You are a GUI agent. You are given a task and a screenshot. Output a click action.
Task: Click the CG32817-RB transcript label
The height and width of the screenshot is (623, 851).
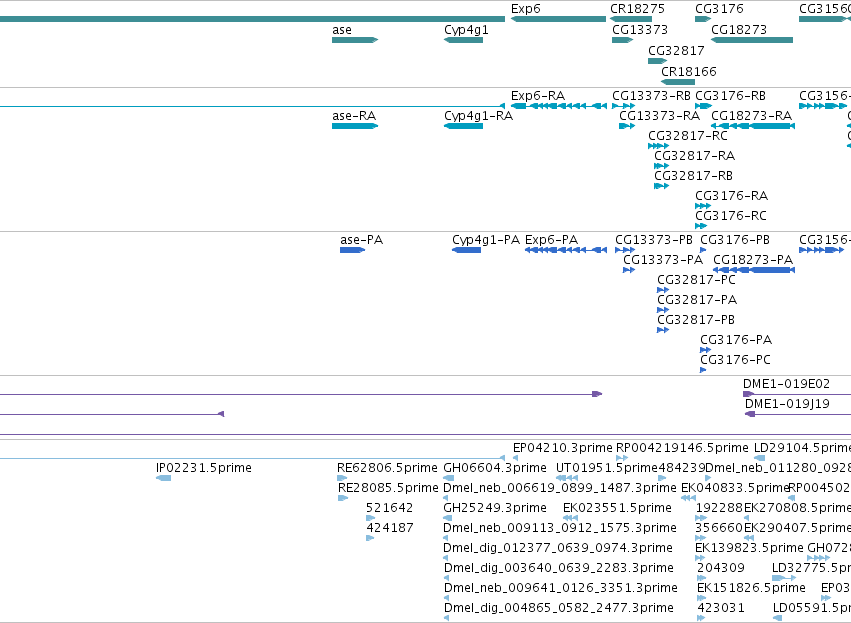pyautogui.click(x=693, y=176)
